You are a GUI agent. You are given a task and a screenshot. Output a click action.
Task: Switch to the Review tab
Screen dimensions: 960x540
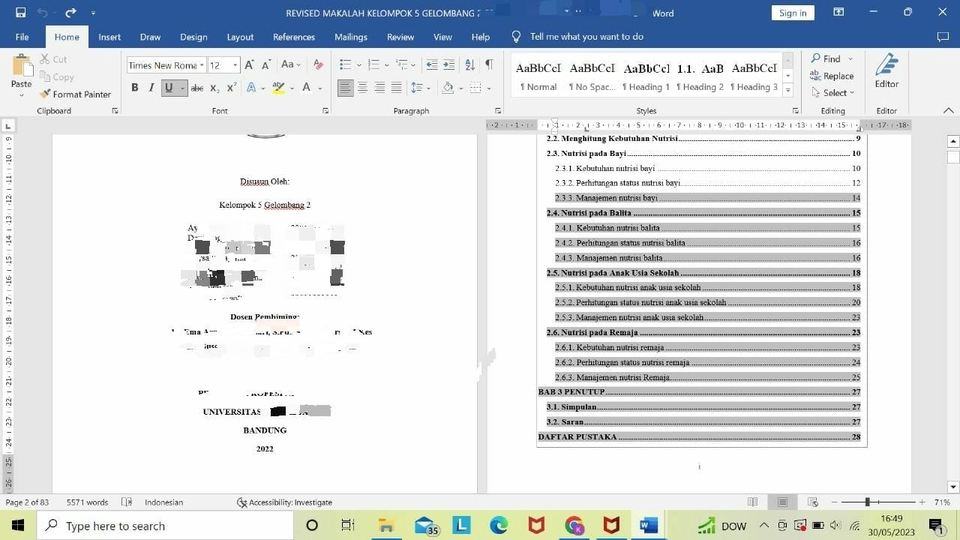pyautogui.click(x=400, y=37)
